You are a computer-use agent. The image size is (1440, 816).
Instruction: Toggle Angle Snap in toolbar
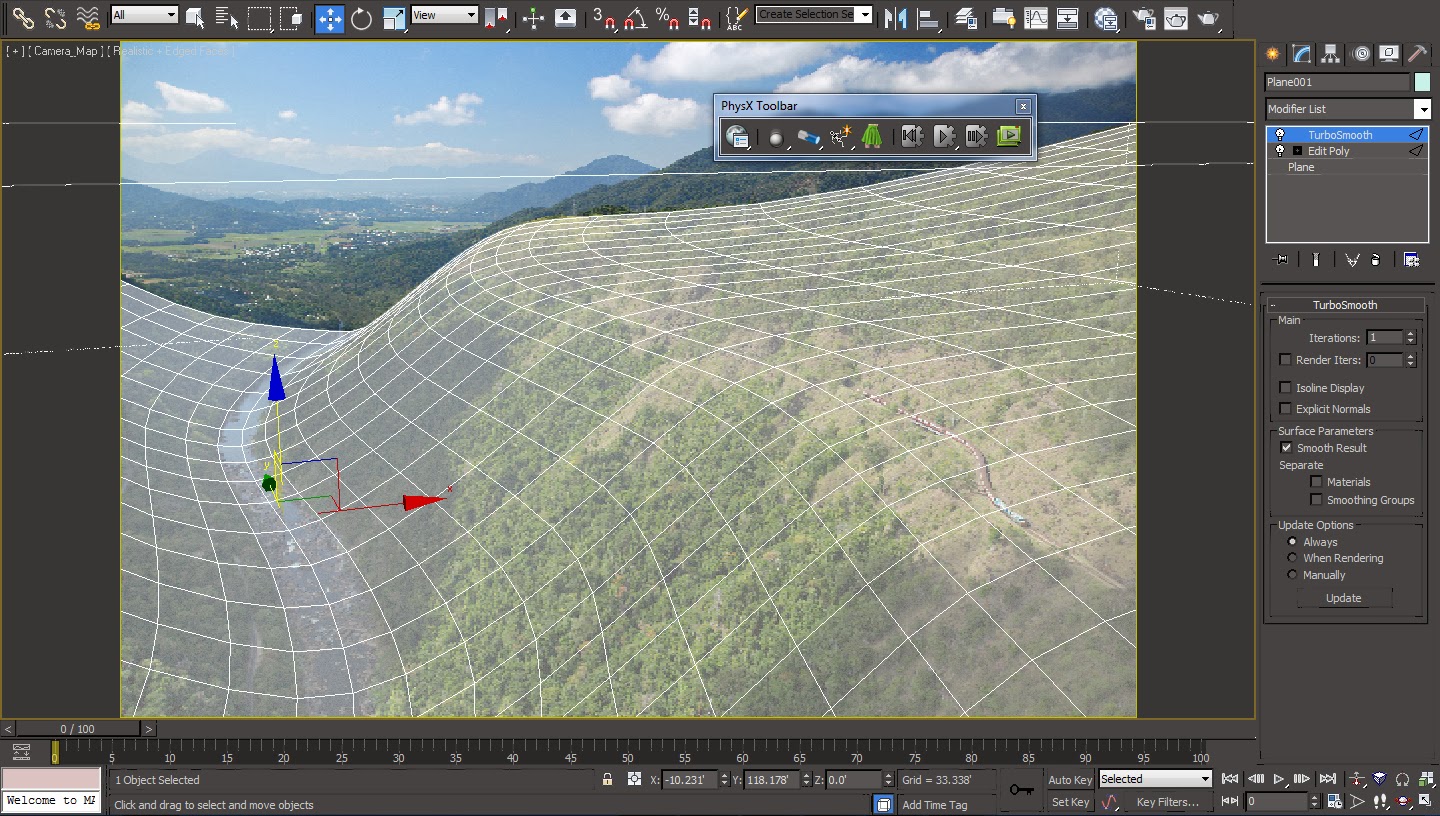point(634,18)
